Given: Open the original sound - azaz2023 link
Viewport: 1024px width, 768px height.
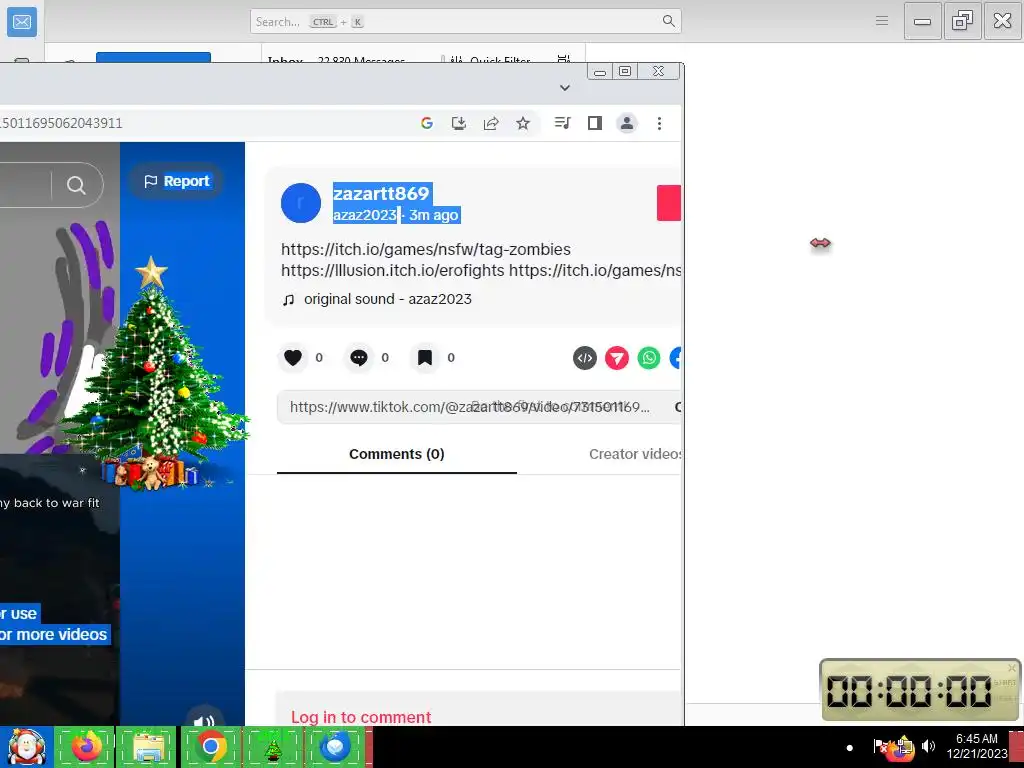Looking at the screenshot, I should point(387,299).
